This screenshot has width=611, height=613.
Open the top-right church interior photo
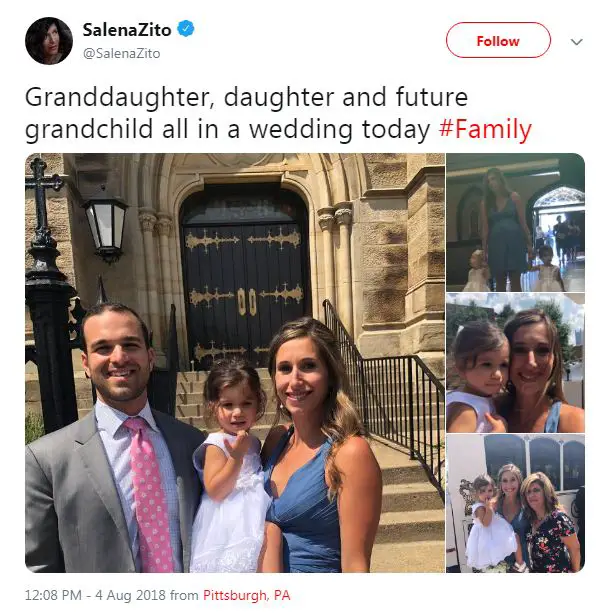click(516, 222)
